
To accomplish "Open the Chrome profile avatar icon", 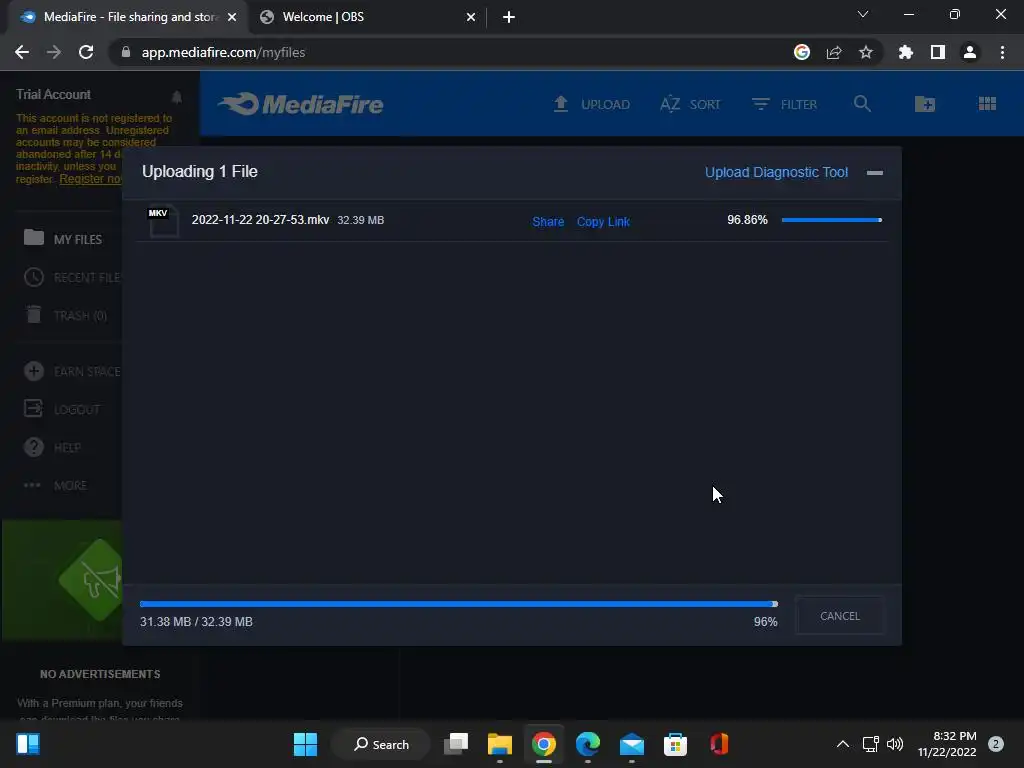I will tap(970, 52).
